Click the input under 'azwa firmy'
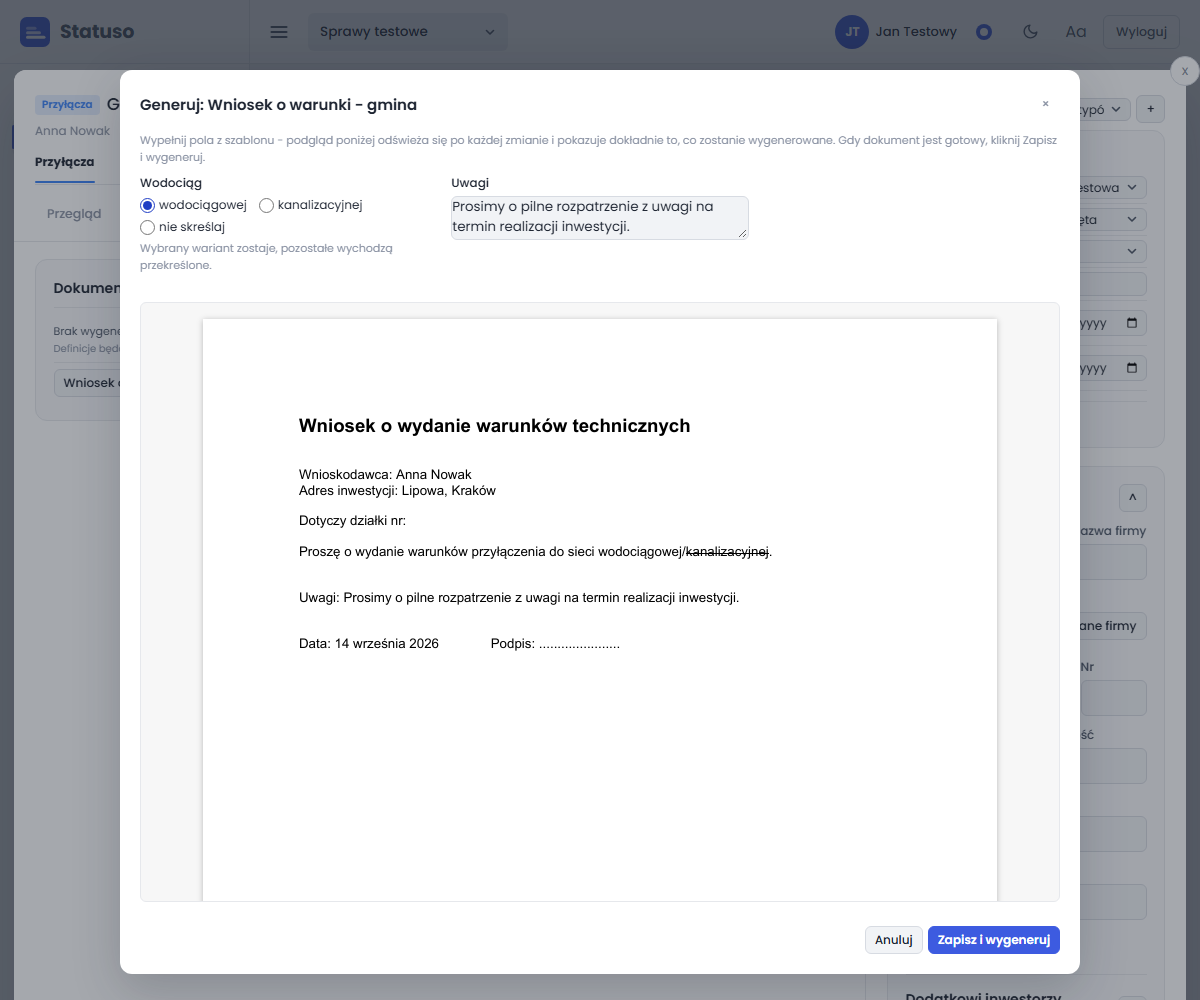This screenshot has width=1200, height=1000. [x=1113, y=563]
